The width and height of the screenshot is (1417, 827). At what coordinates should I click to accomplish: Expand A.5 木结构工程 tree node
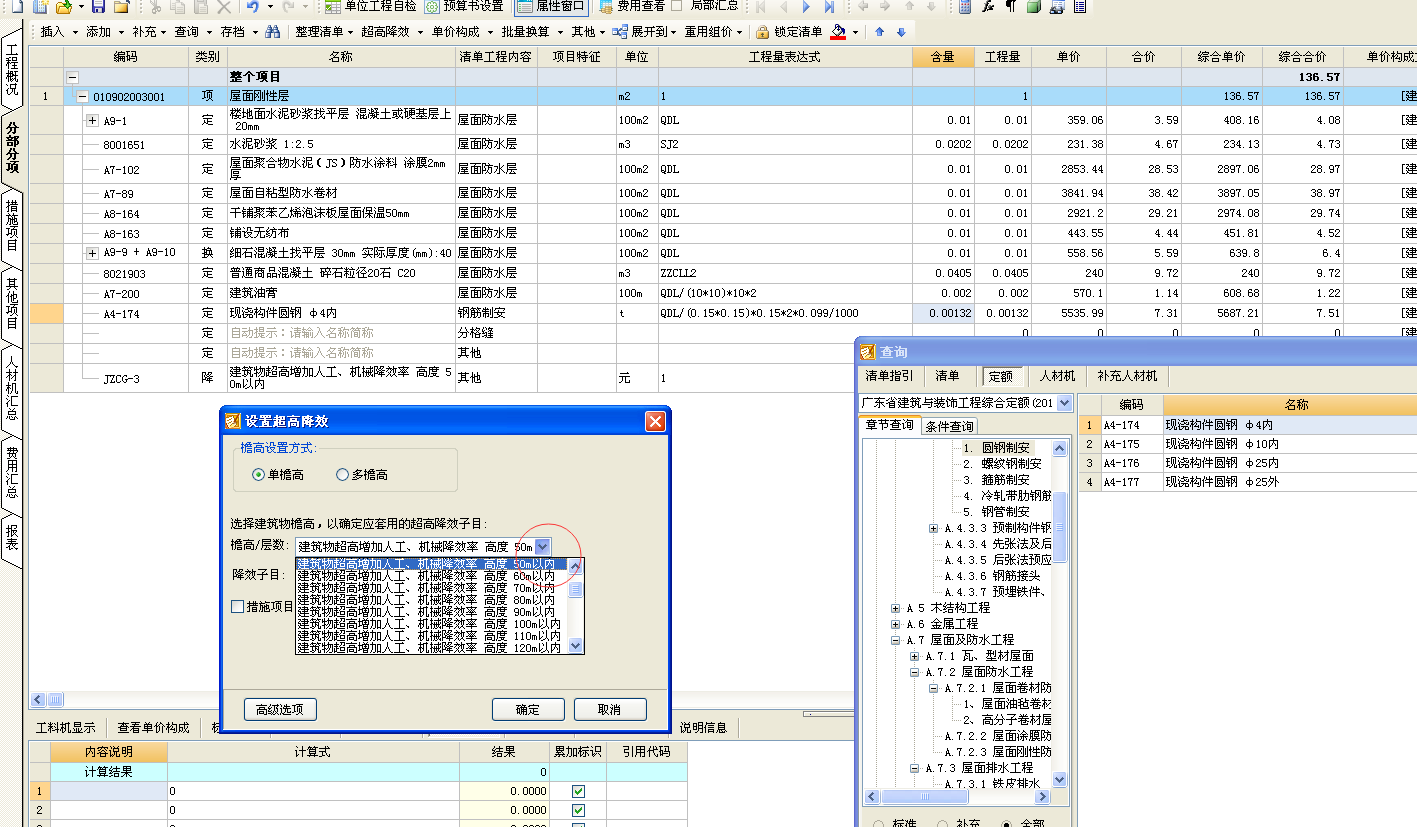(x=896, y=608)
